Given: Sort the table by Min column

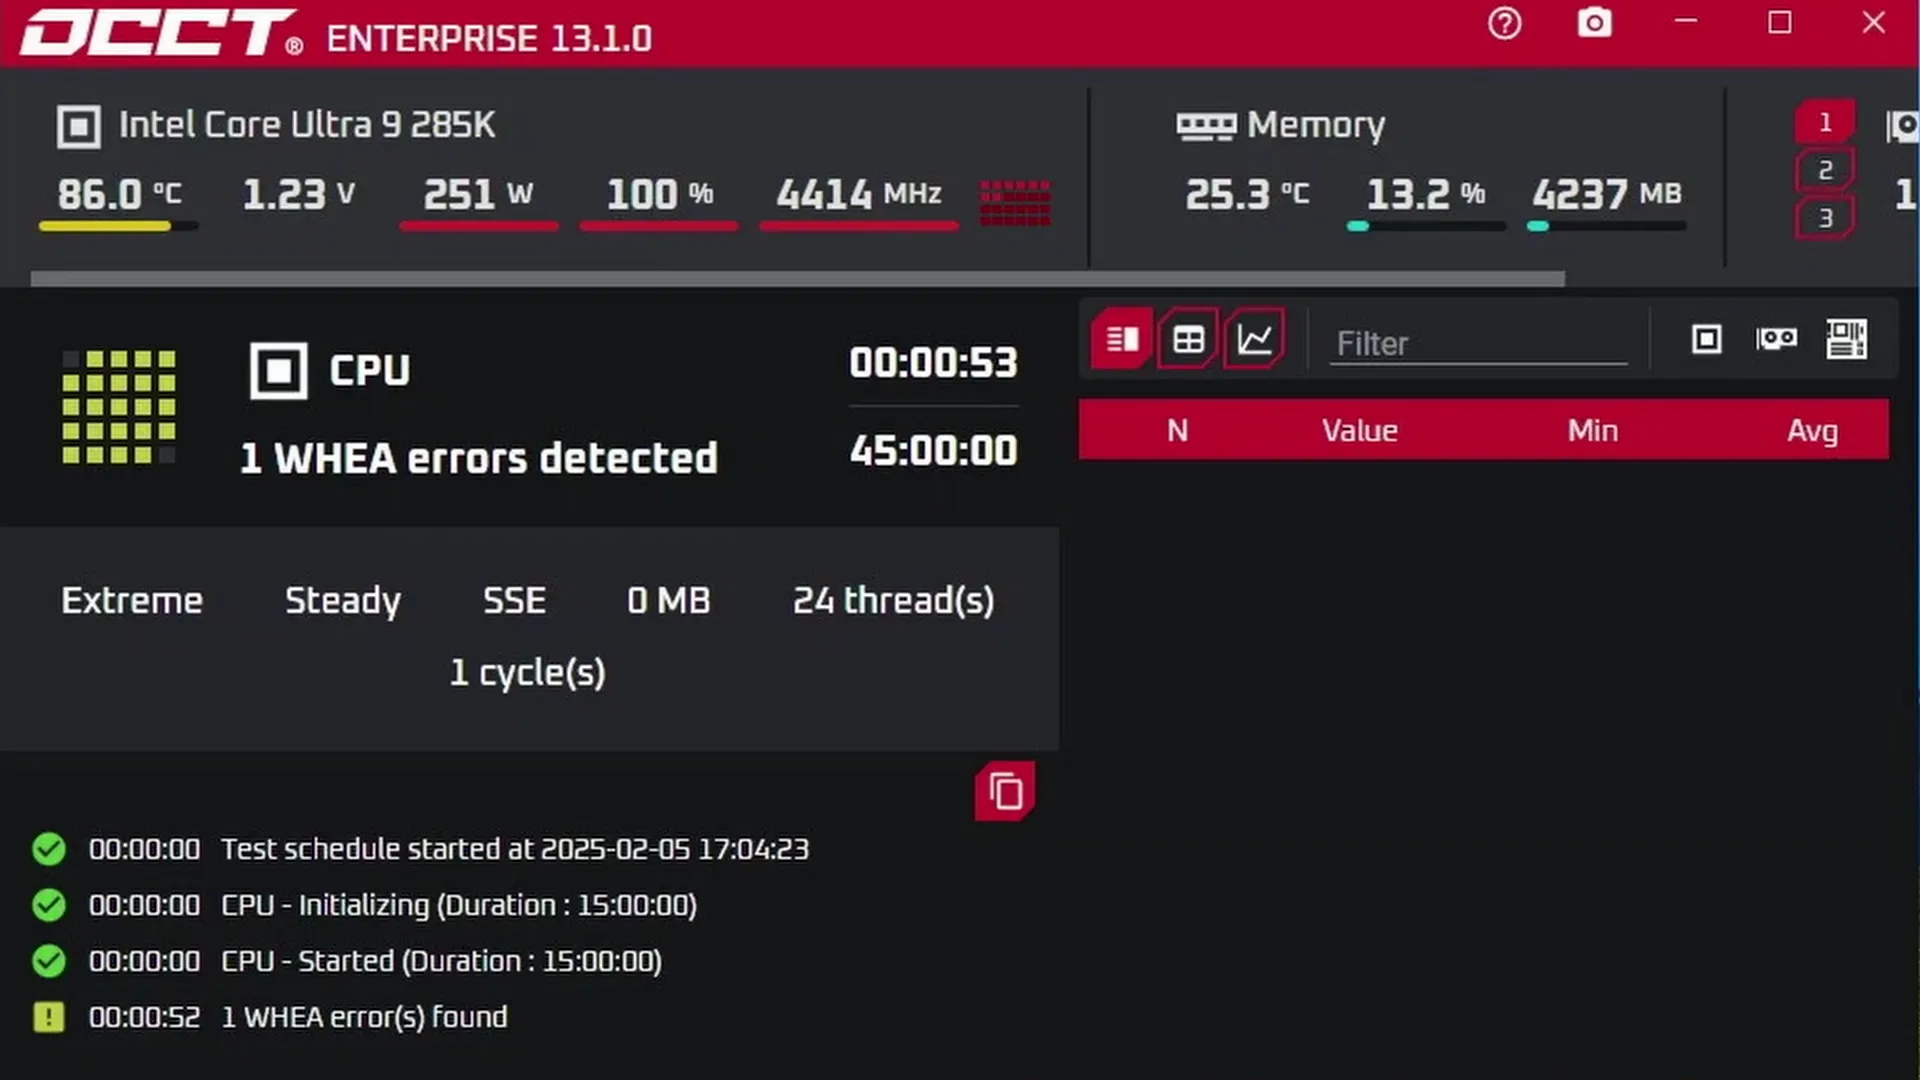Looking at the screenshot, I should 1592,431.
